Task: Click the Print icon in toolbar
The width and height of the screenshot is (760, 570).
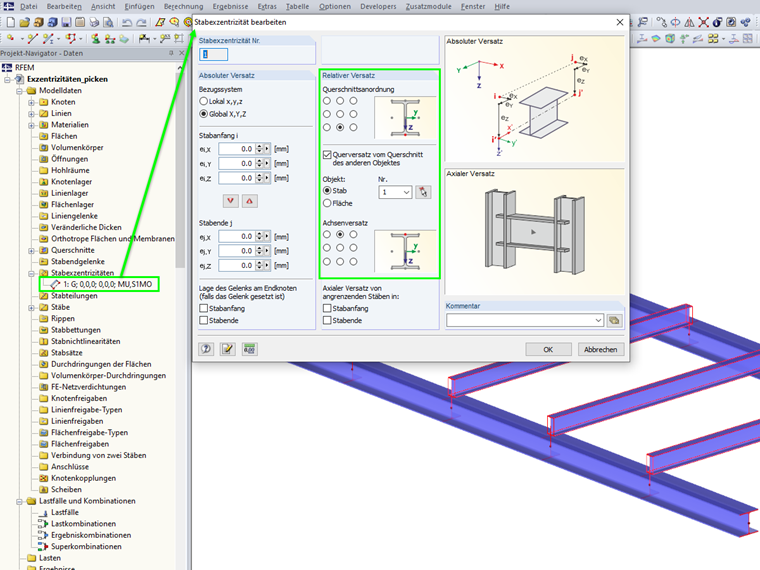Action: (x=94, y=22)
